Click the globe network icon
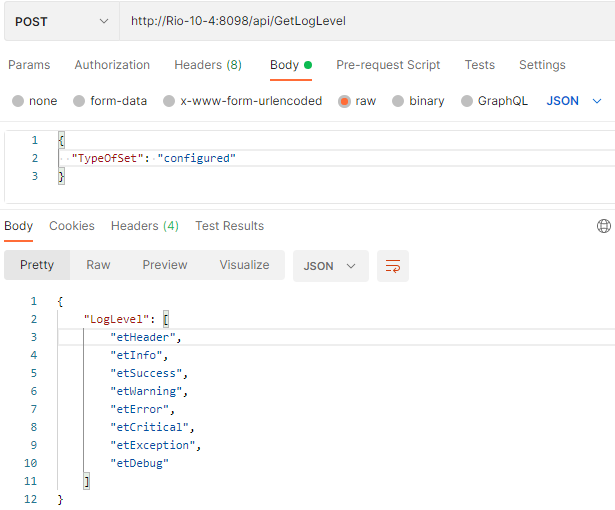Viewport: 615px width, 510px height. pos(603,226)
